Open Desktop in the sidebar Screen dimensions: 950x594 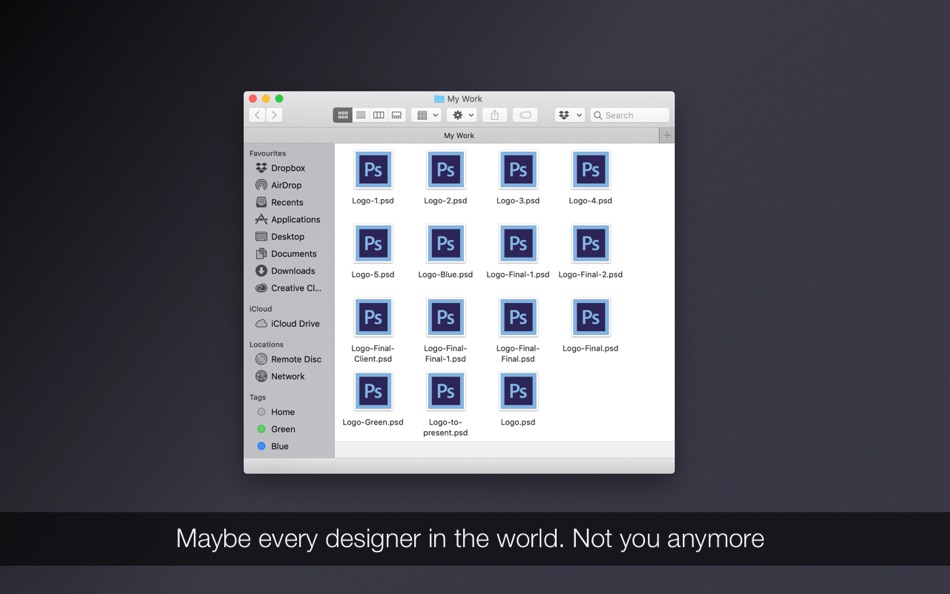tap(288, 236)
